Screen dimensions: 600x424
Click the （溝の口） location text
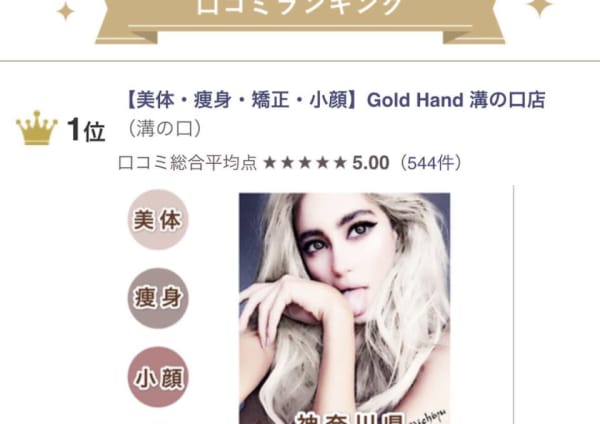(164, 129)
